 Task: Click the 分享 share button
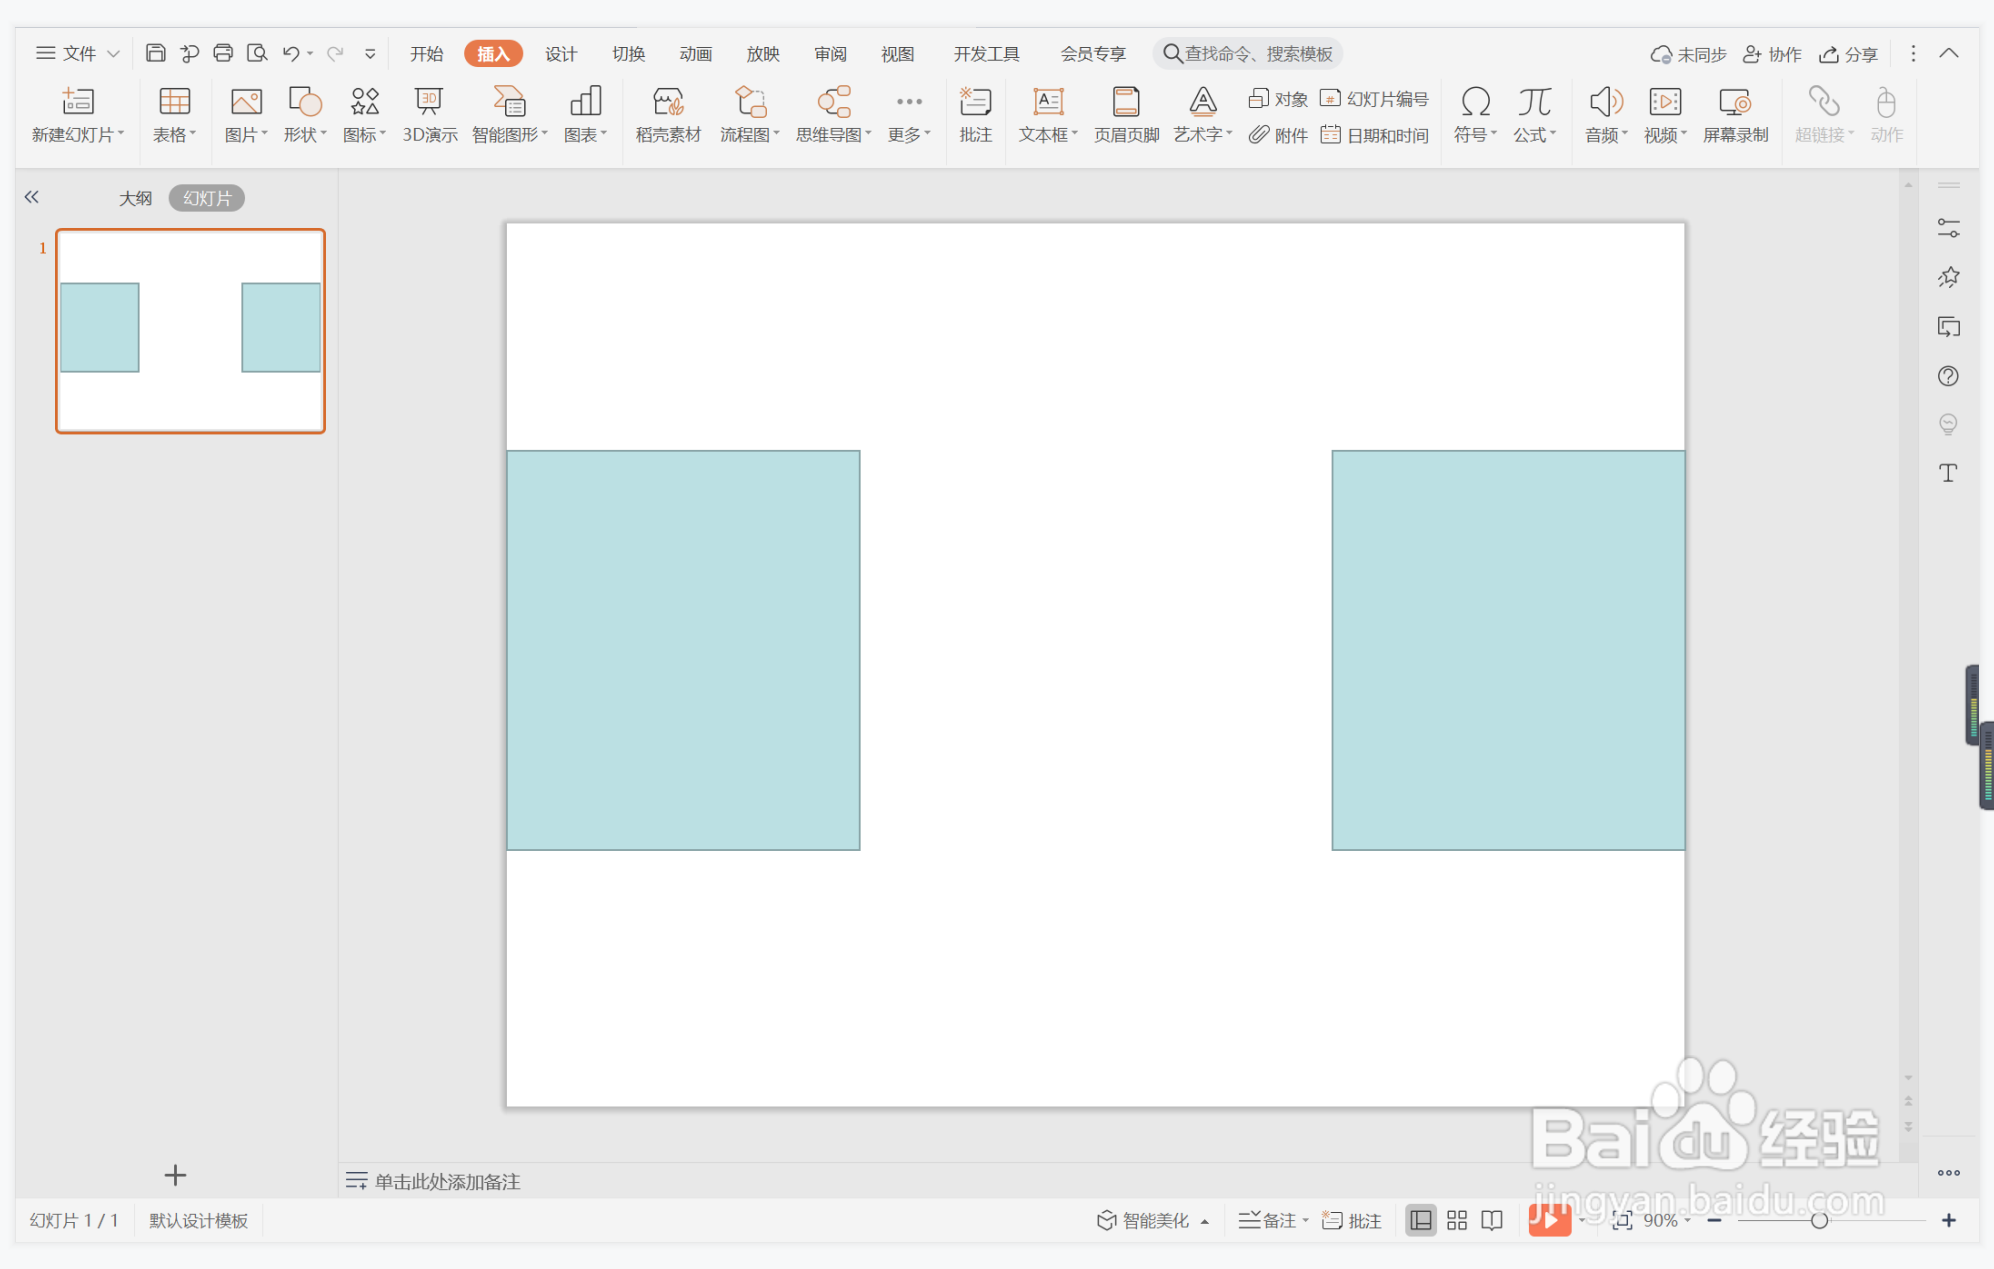coord(1848,54)
